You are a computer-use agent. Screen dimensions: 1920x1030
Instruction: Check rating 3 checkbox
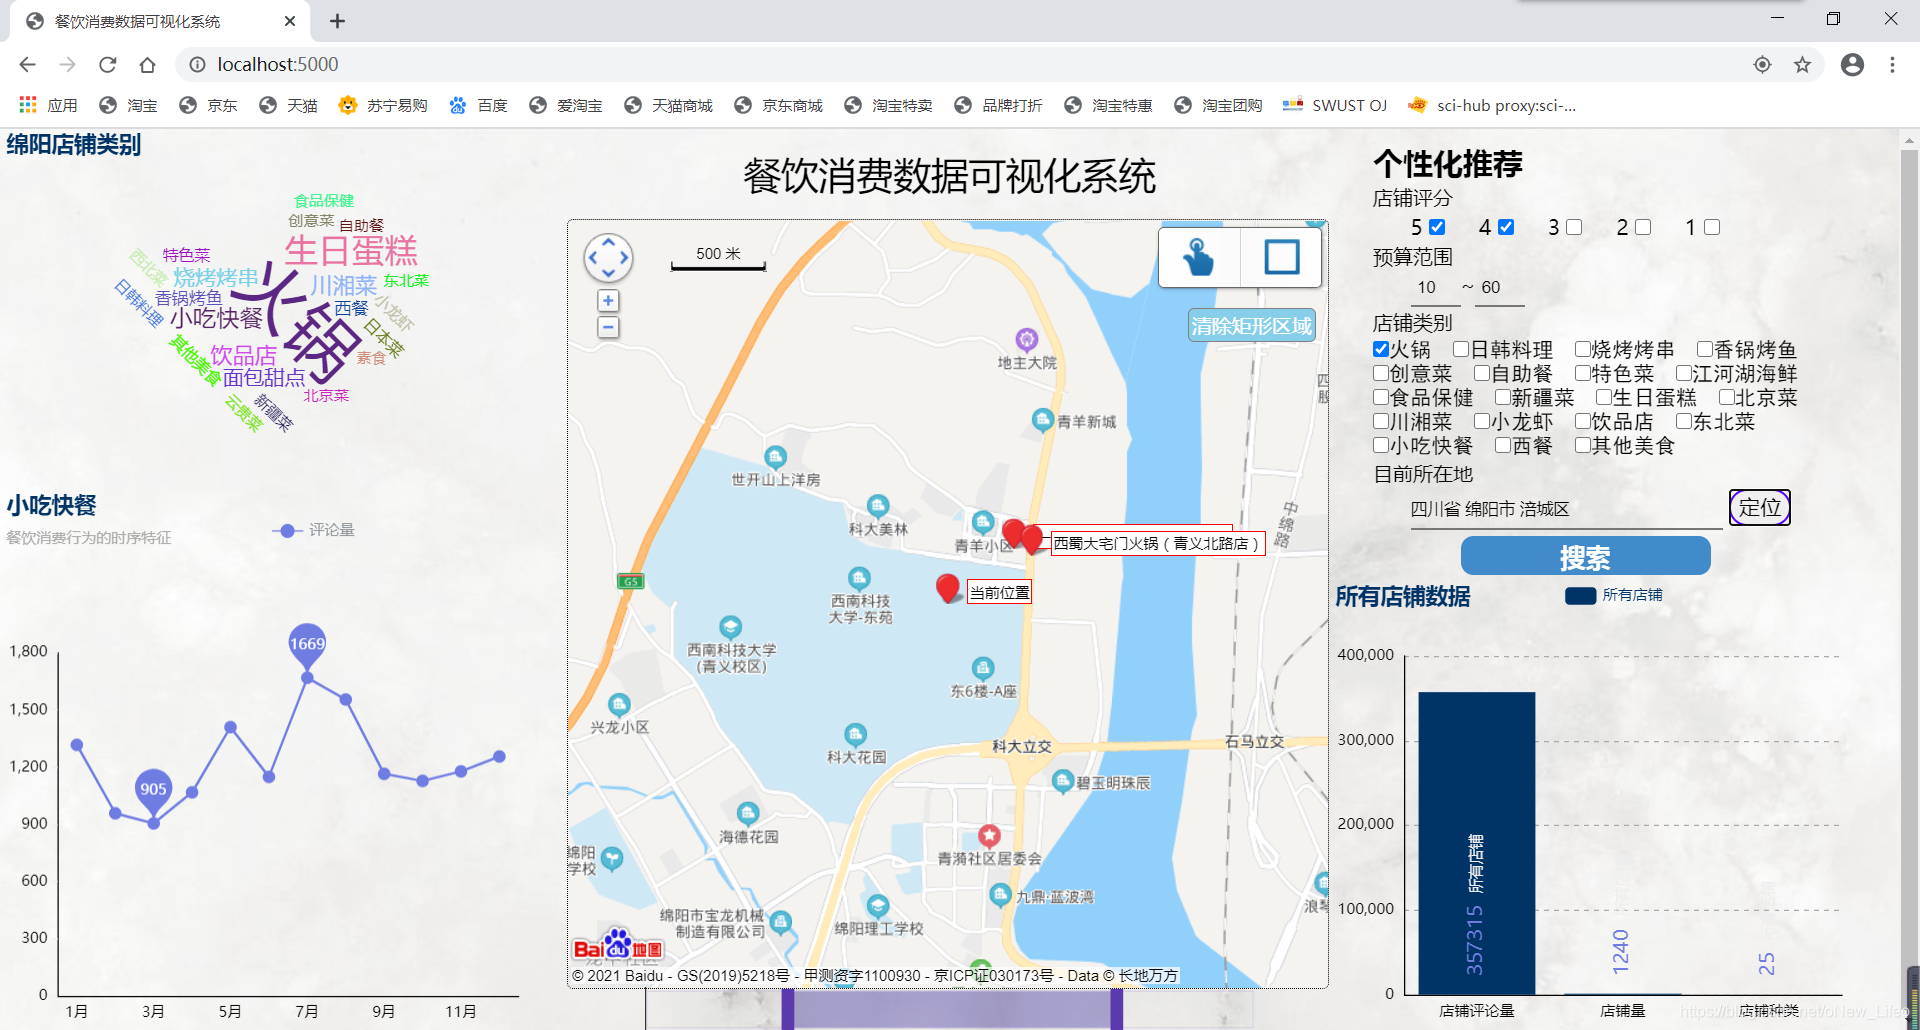click(1574, 227)
